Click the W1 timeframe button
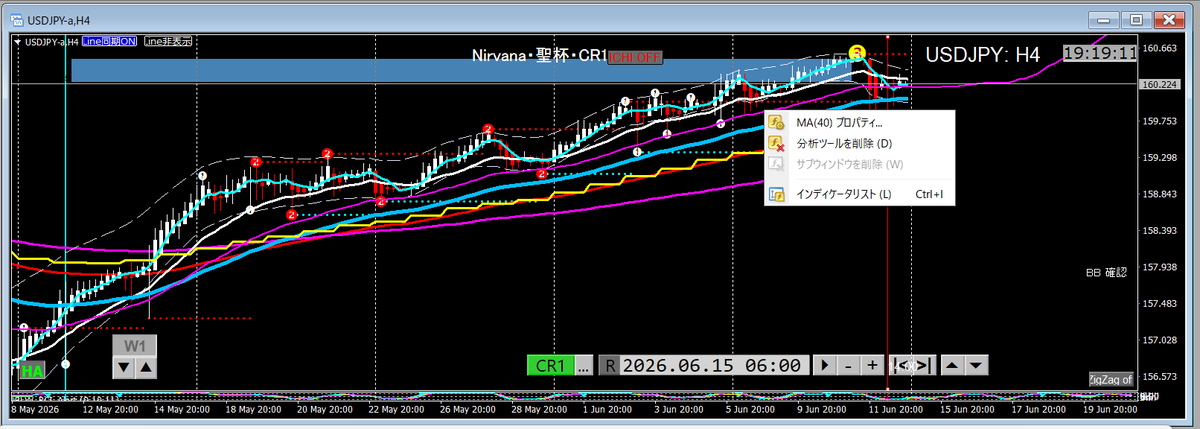Screen dimensions: 1200x429 coord(135,346)
